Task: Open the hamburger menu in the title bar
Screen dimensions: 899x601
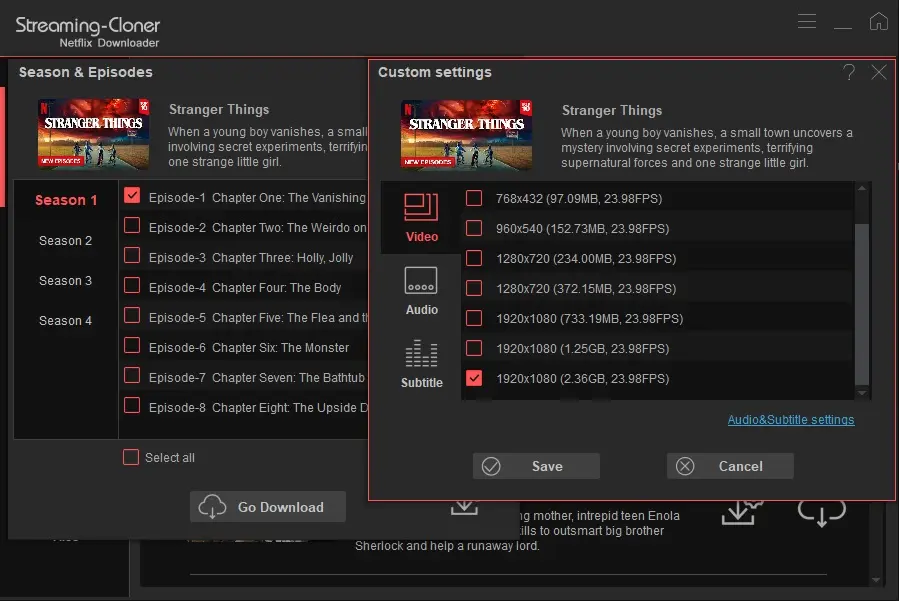Action: (807, 21)
